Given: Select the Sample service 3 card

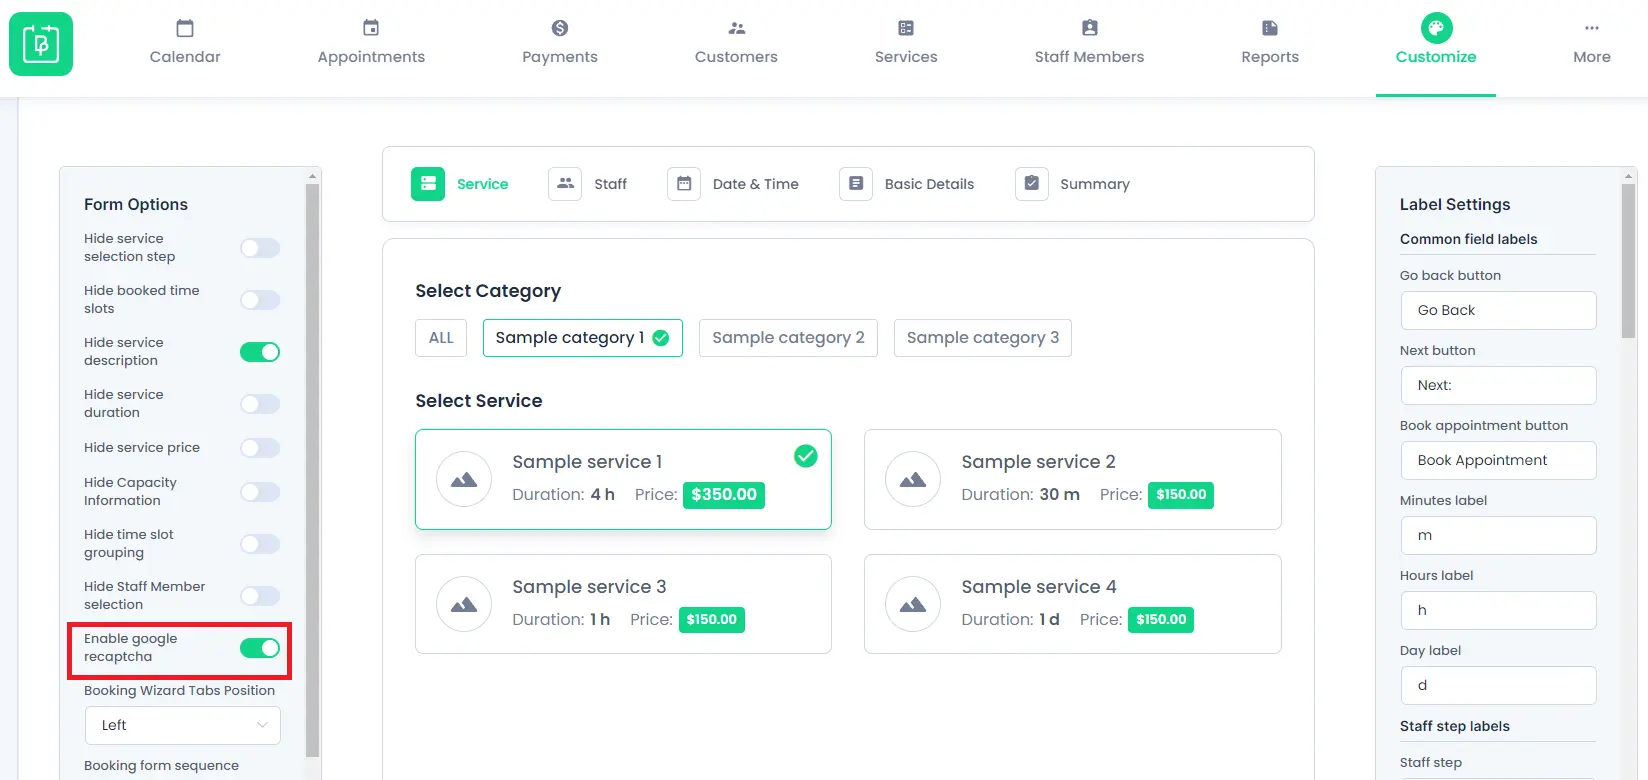Looking at the screenshot, I should coord(623,604).
